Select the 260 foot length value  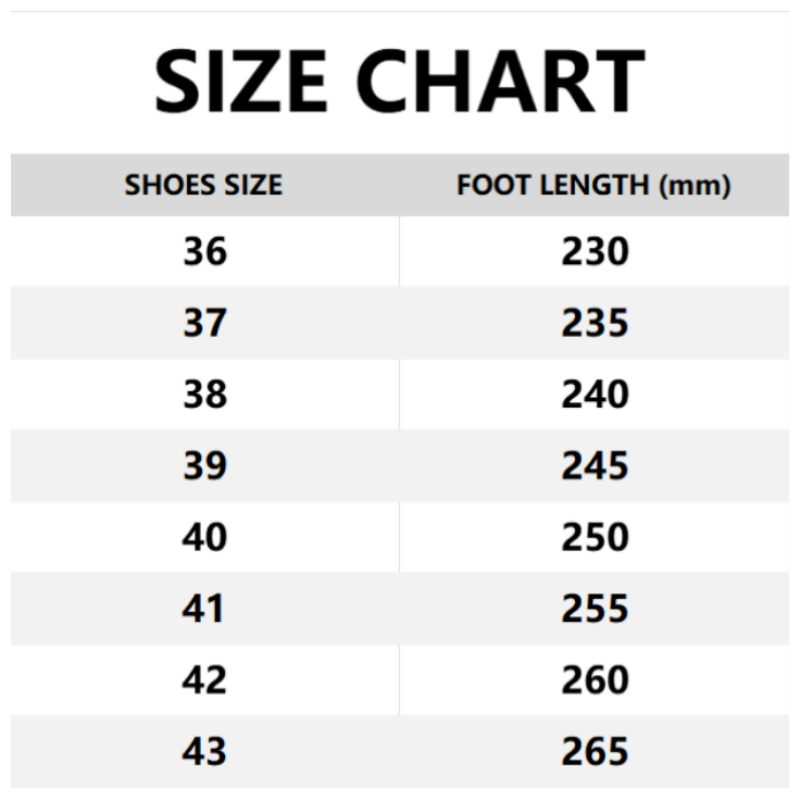594,680
